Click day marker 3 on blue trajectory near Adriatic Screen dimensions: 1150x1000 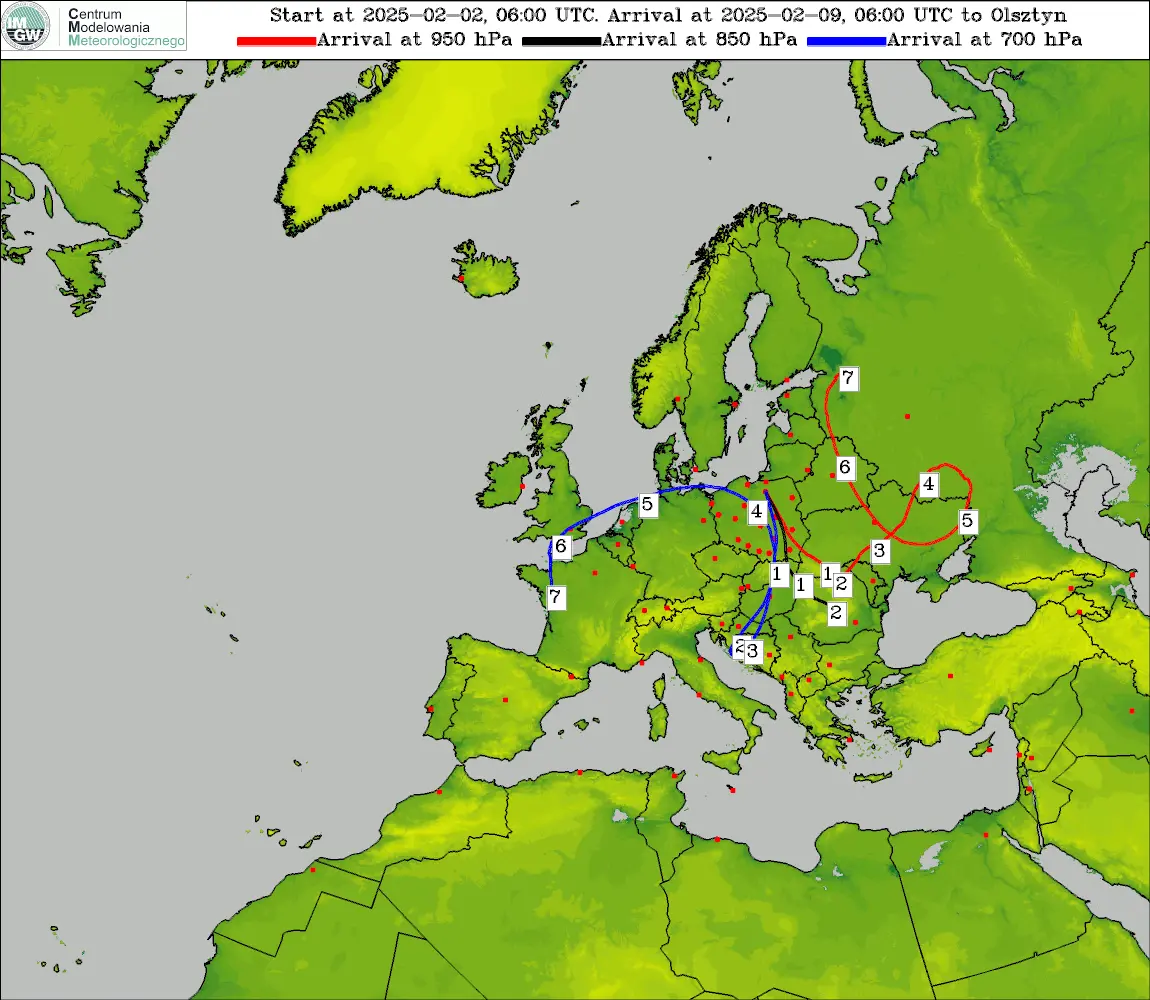752,651
